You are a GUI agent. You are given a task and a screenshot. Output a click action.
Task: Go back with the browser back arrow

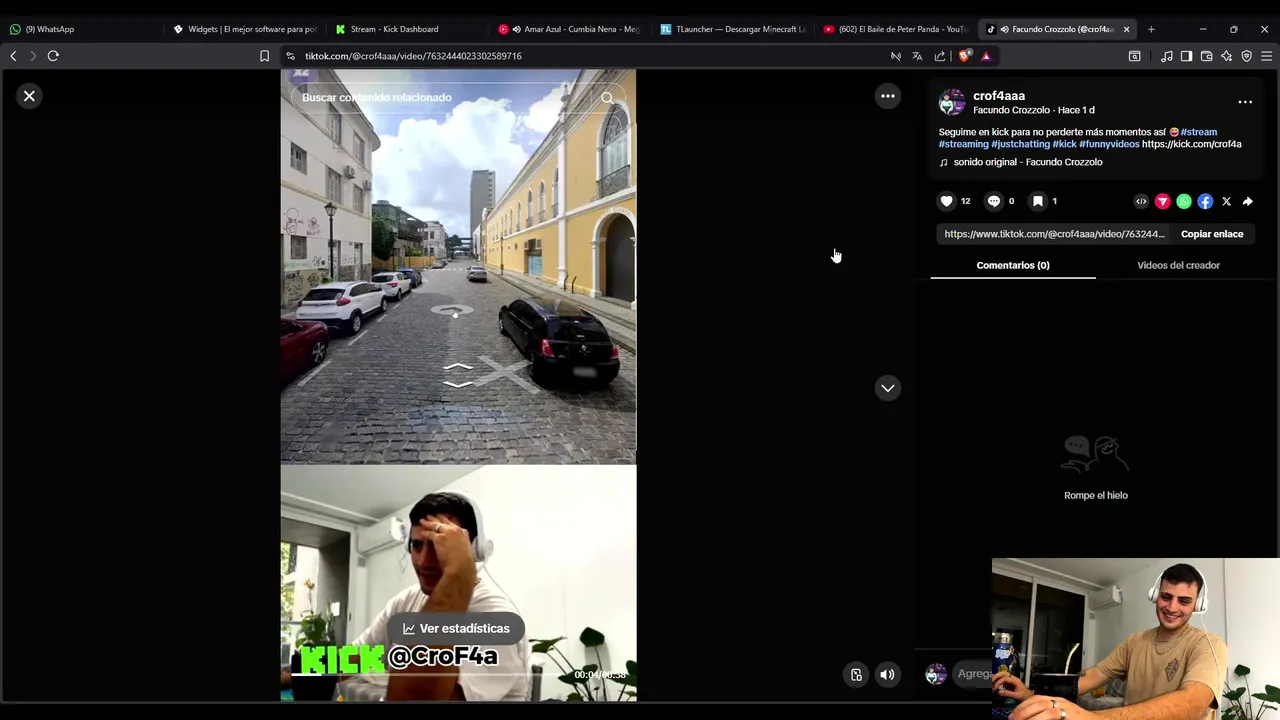13,56
